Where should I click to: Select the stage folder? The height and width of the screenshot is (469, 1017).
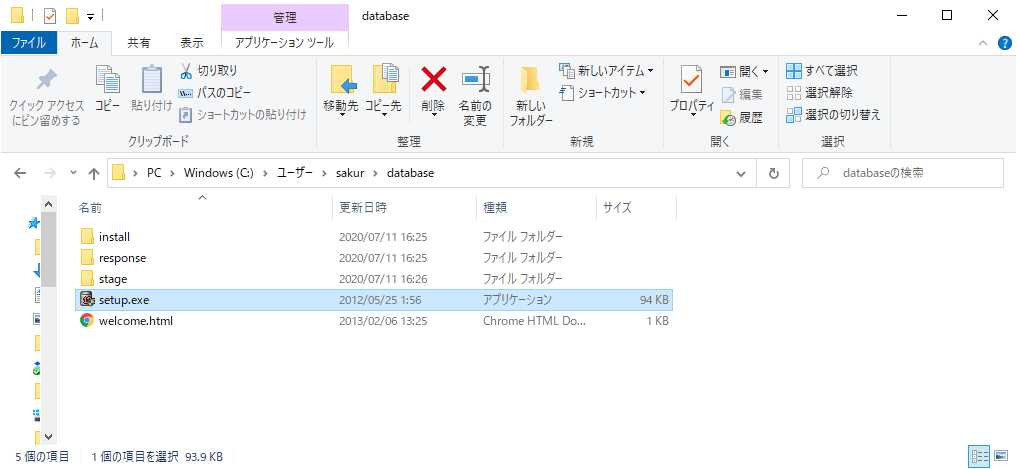coord(374,279)
